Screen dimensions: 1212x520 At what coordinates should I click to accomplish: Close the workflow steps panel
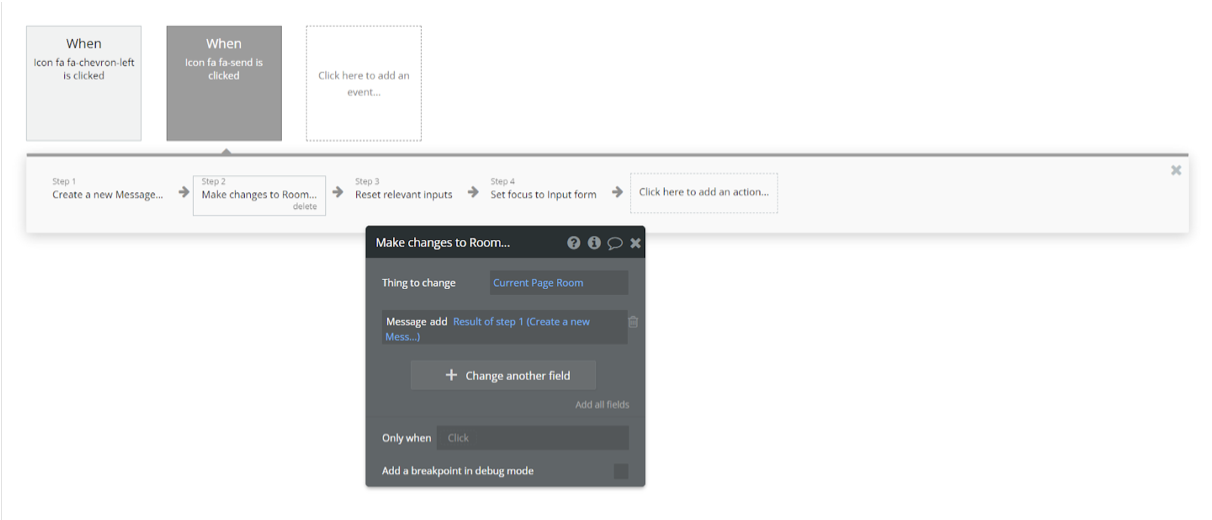1176,171
